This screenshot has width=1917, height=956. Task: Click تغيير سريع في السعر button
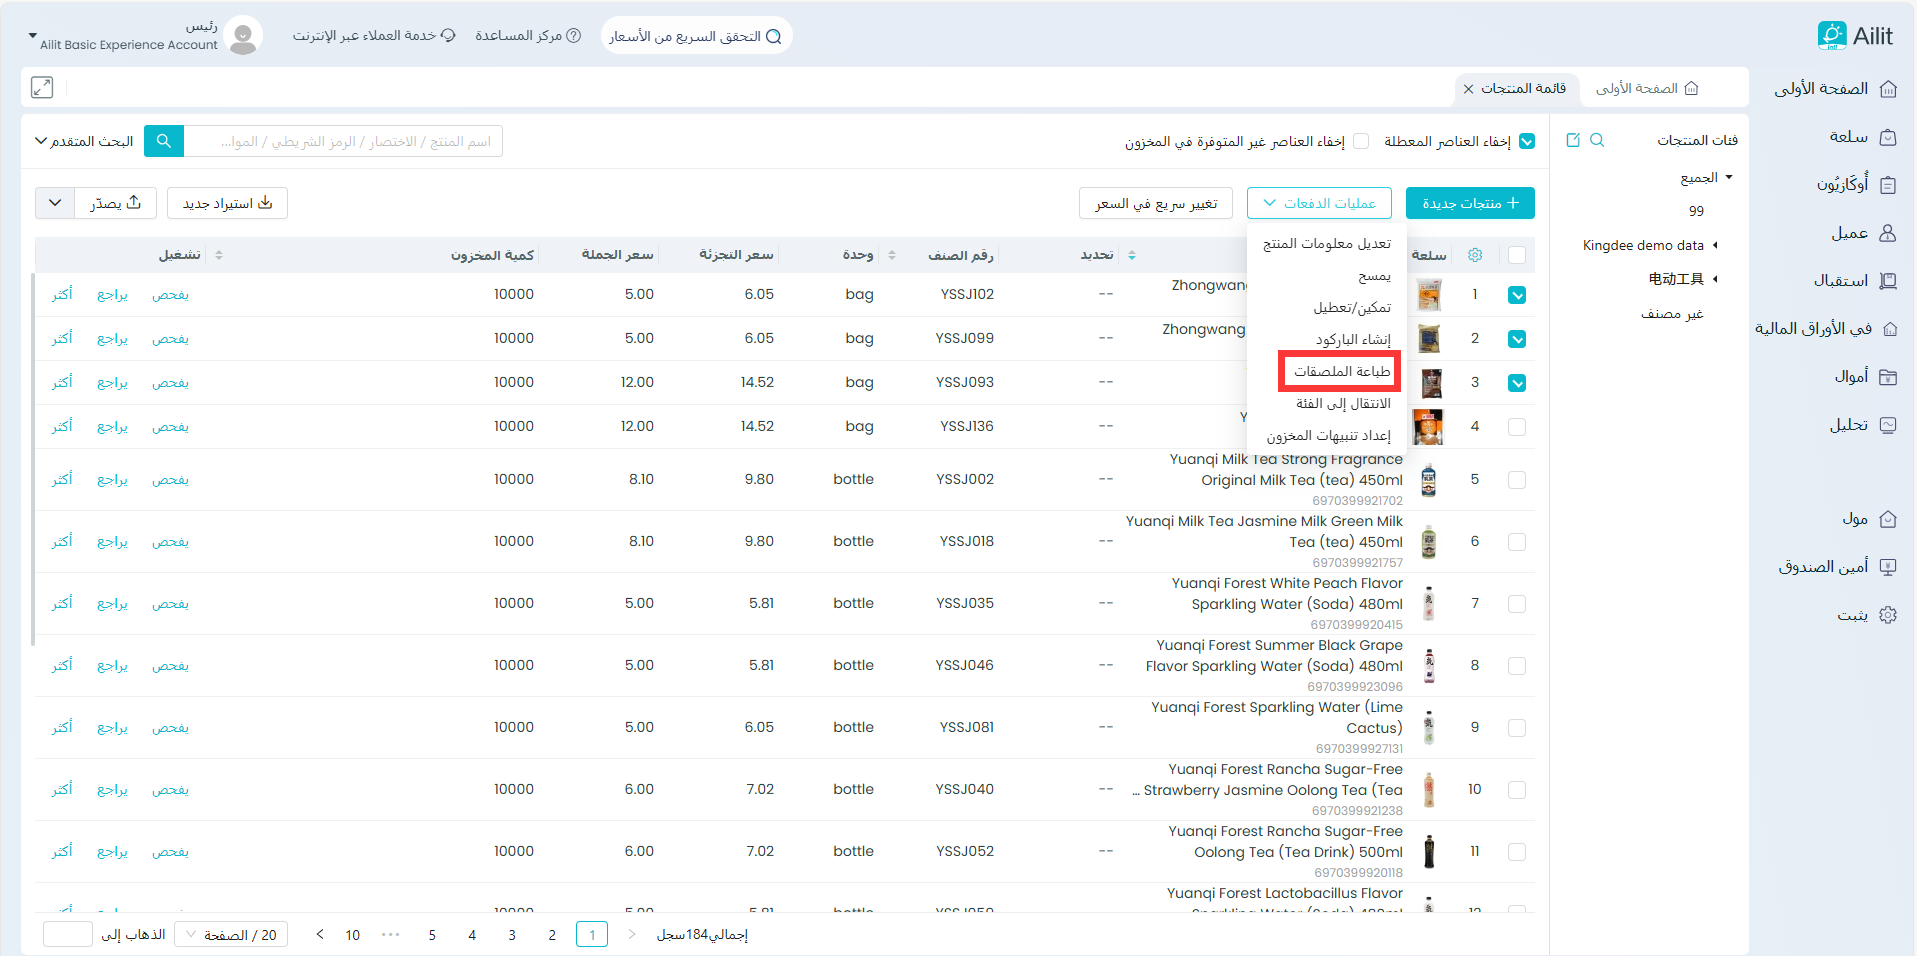(1156, 203)
